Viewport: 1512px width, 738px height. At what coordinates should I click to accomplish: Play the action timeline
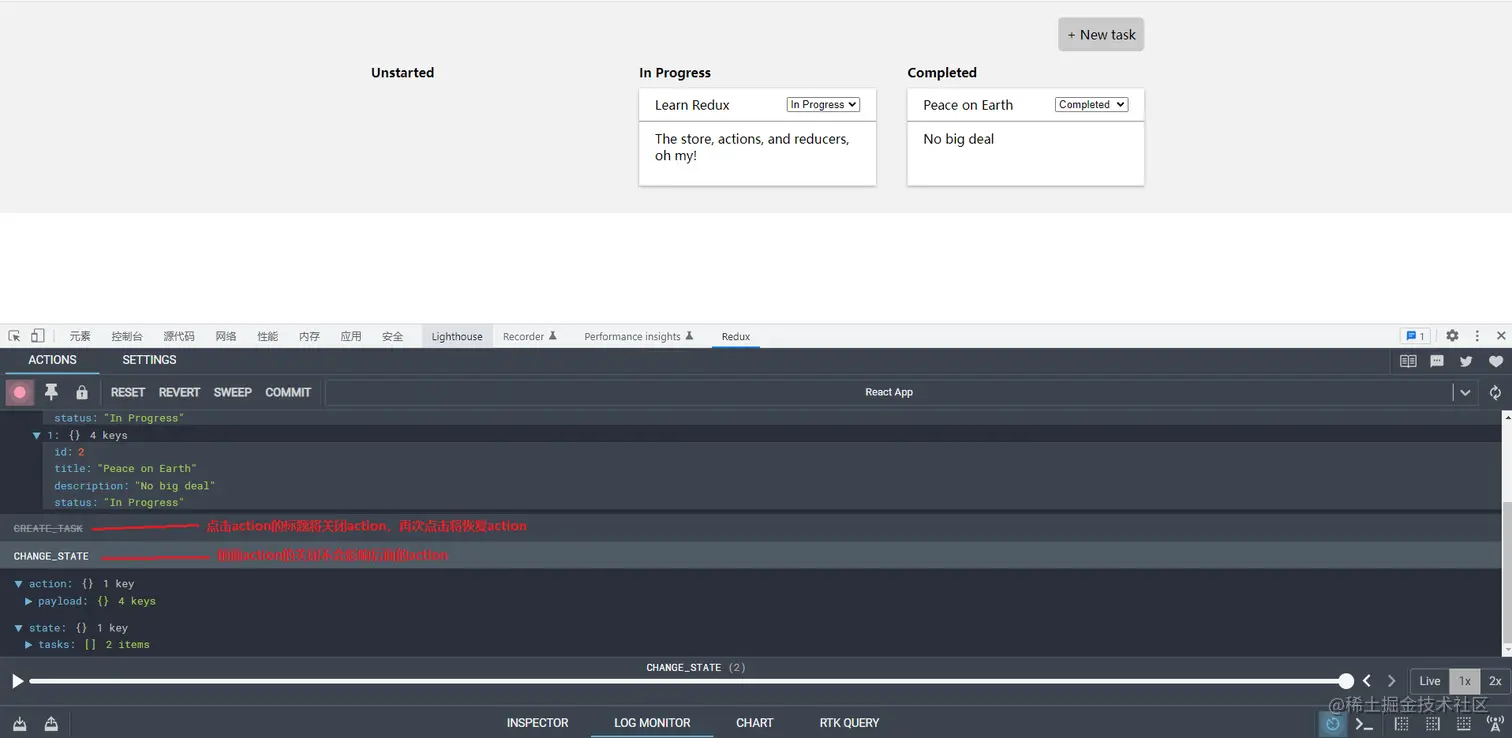(17, 681)
